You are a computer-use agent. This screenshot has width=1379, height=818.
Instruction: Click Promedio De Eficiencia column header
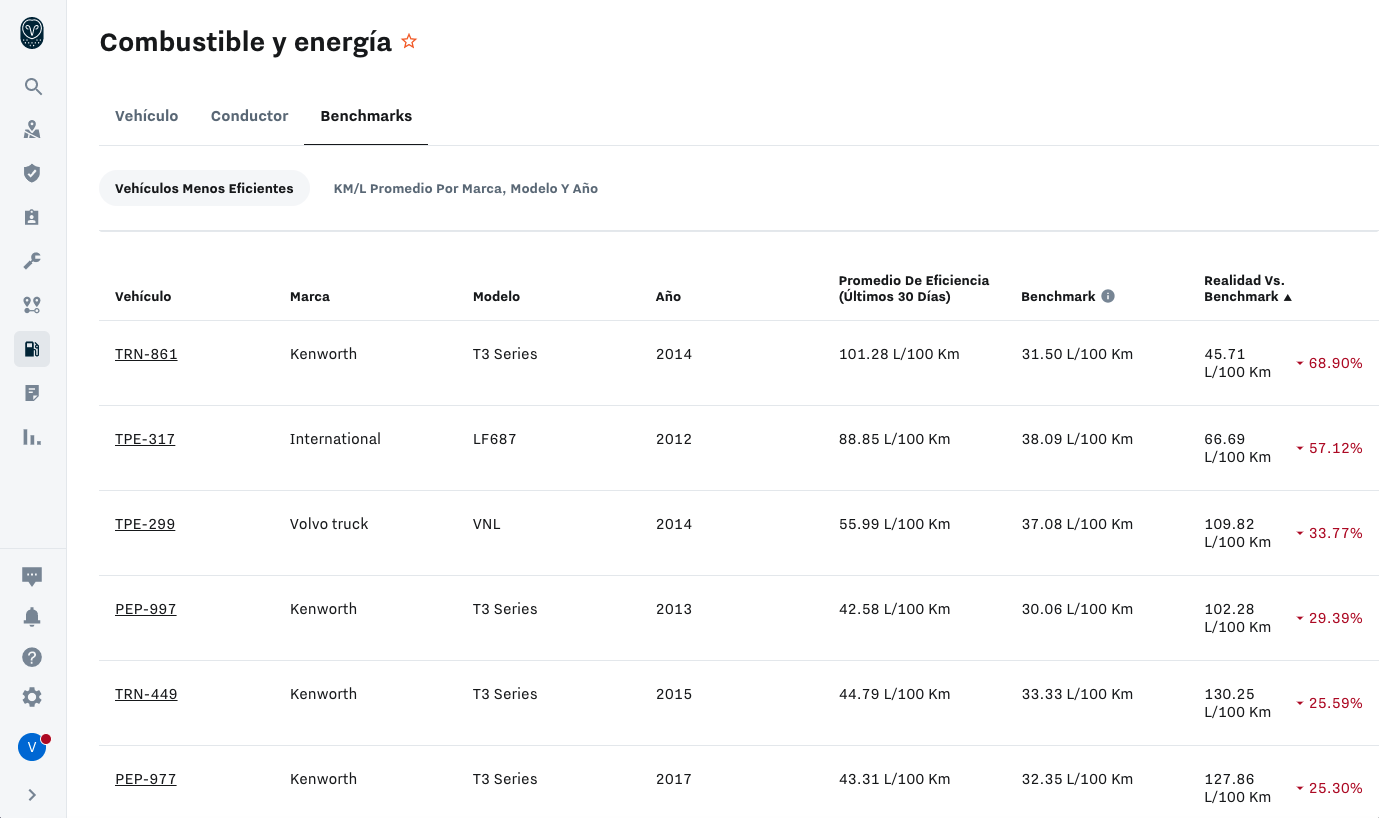914,289
